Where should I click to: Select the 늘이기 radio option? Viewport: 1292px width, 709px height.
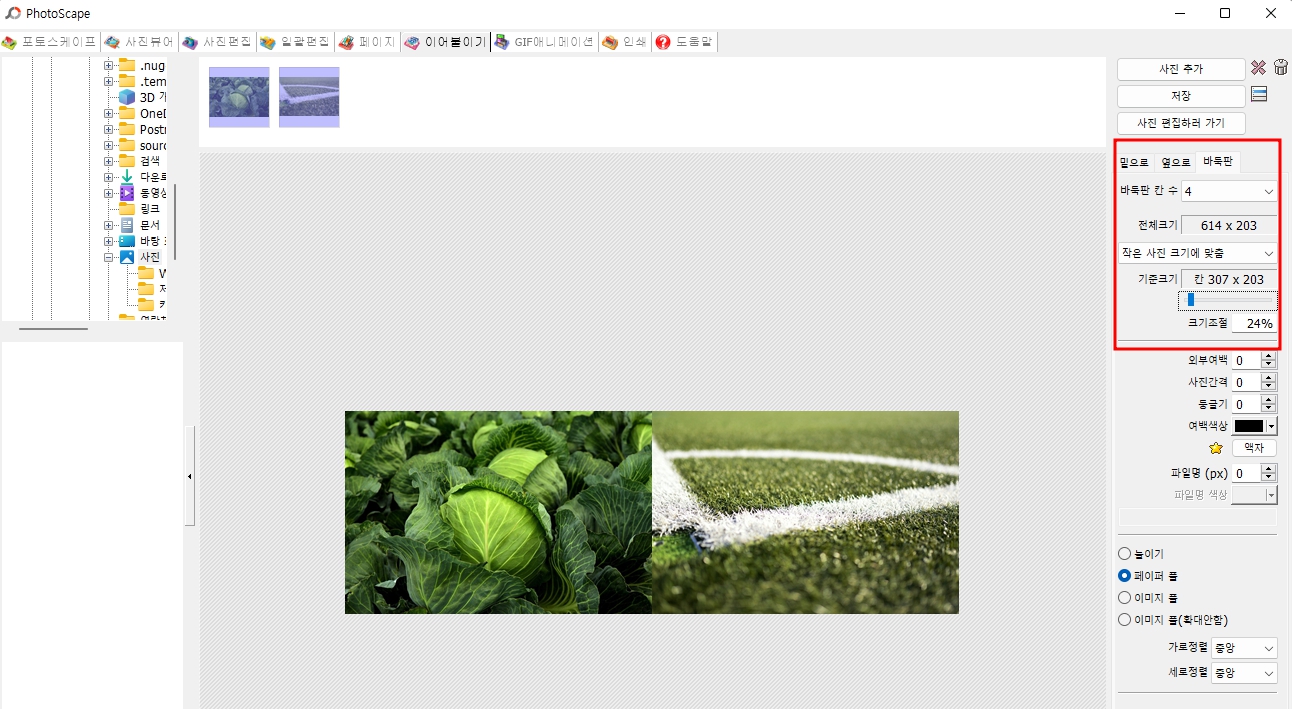(1141, 553)
